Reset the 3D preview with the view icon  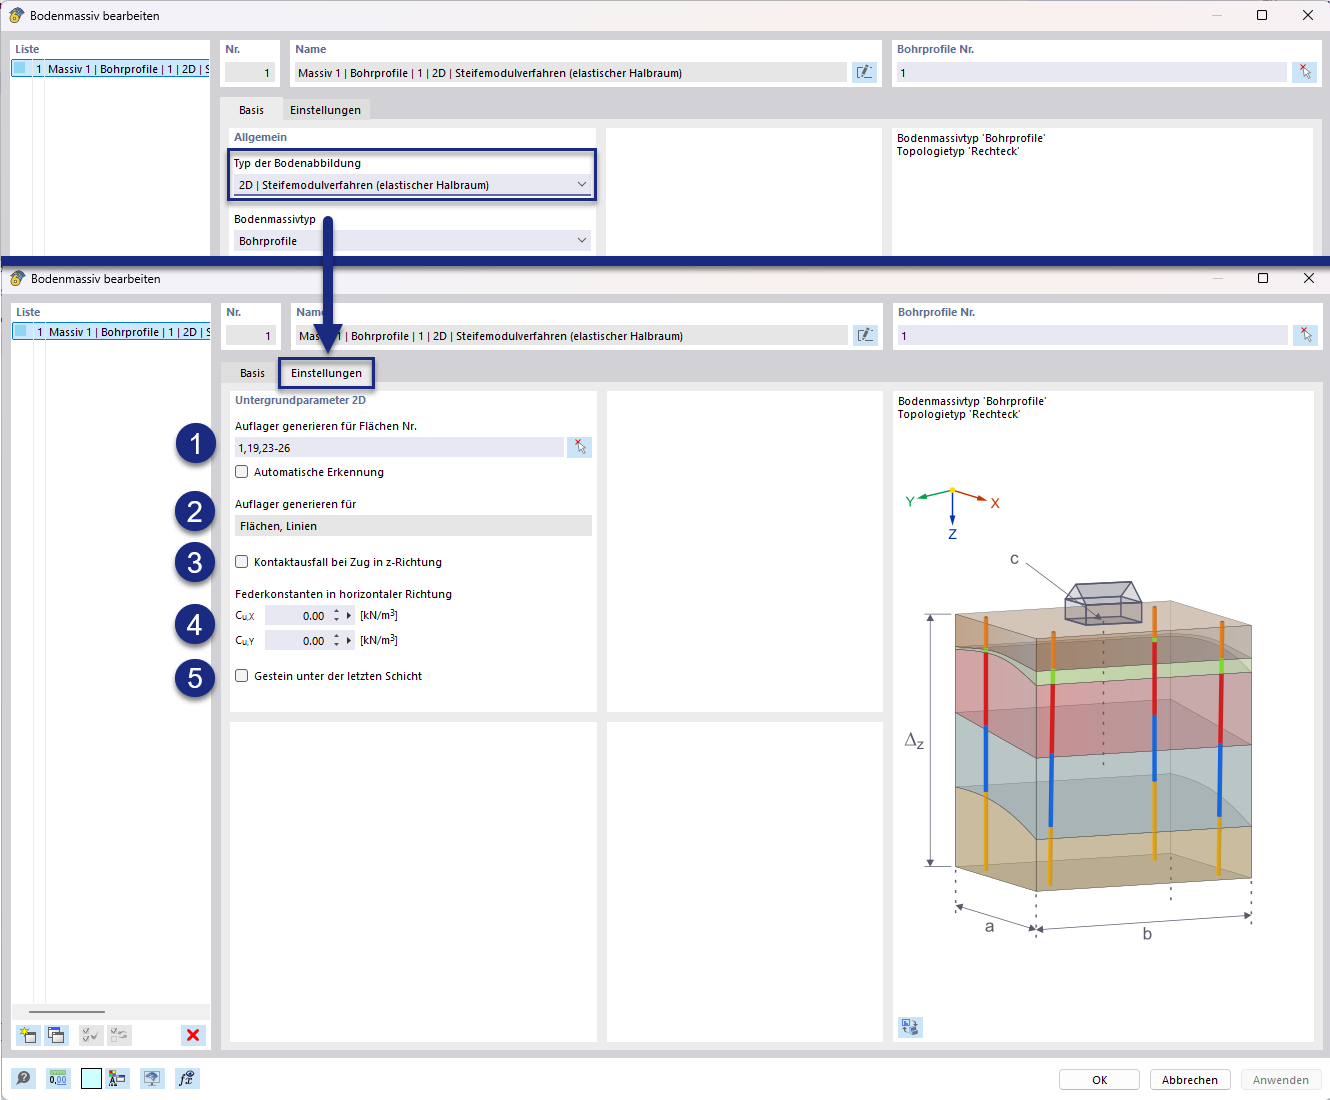[909, 1026]
